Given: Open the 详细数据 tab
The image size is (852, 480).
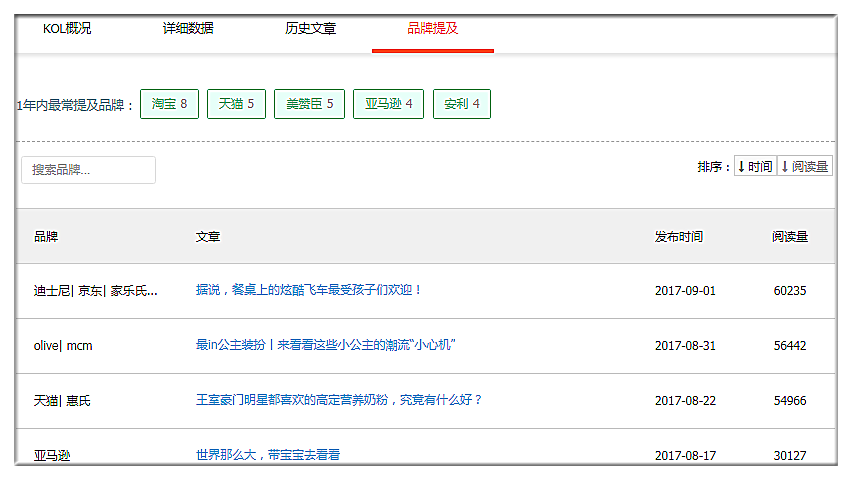Looking at the screenshot, I should coord(188,29).
